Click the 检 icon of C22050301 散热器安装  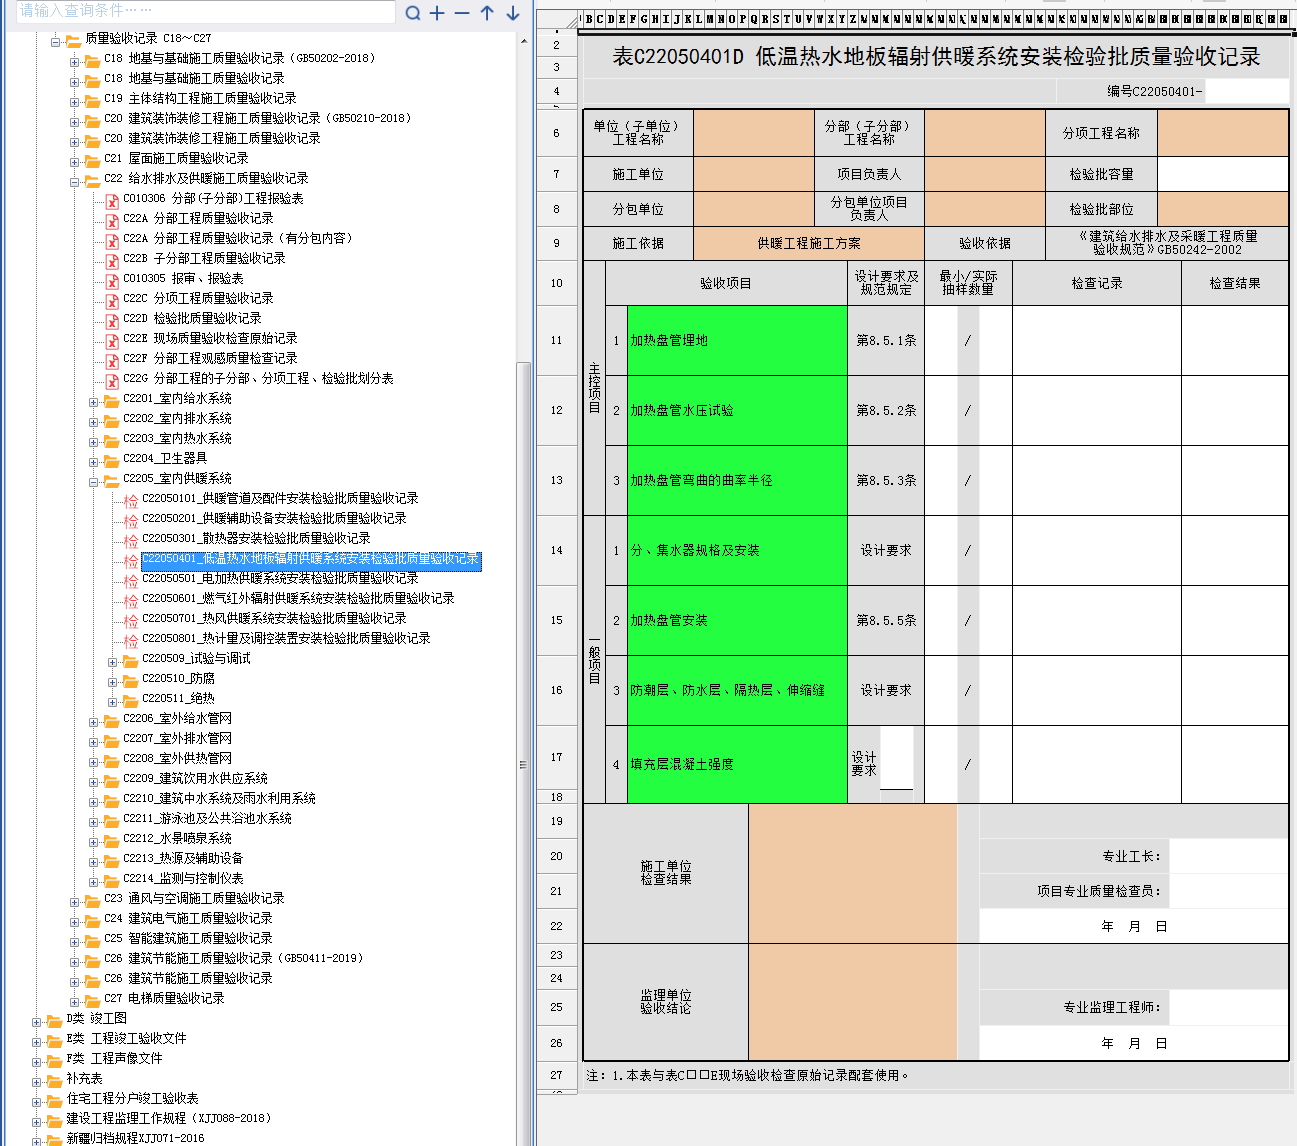131,540
